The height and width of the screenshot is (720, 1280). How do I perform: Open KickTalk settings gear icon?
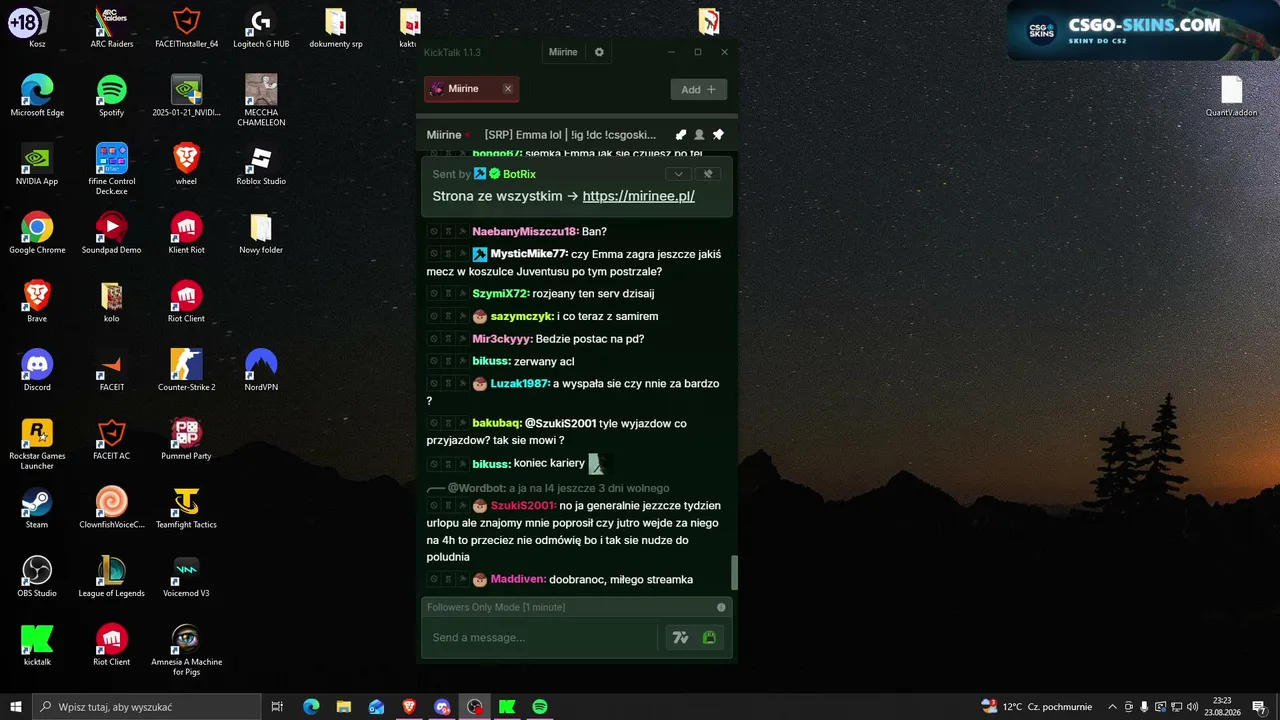(x=599, y=52)
